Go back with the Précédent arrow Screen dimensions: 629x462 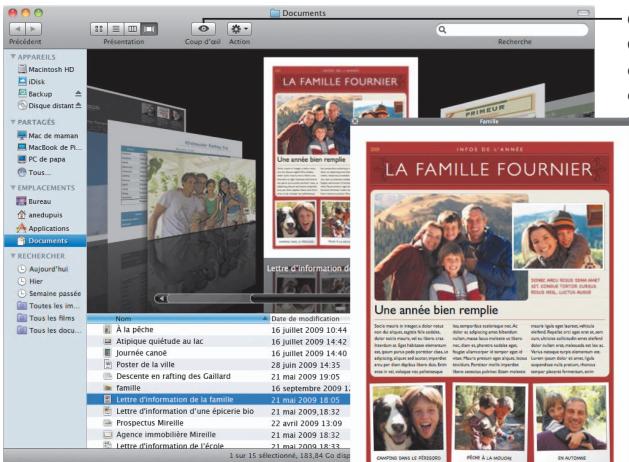(17, 29)
